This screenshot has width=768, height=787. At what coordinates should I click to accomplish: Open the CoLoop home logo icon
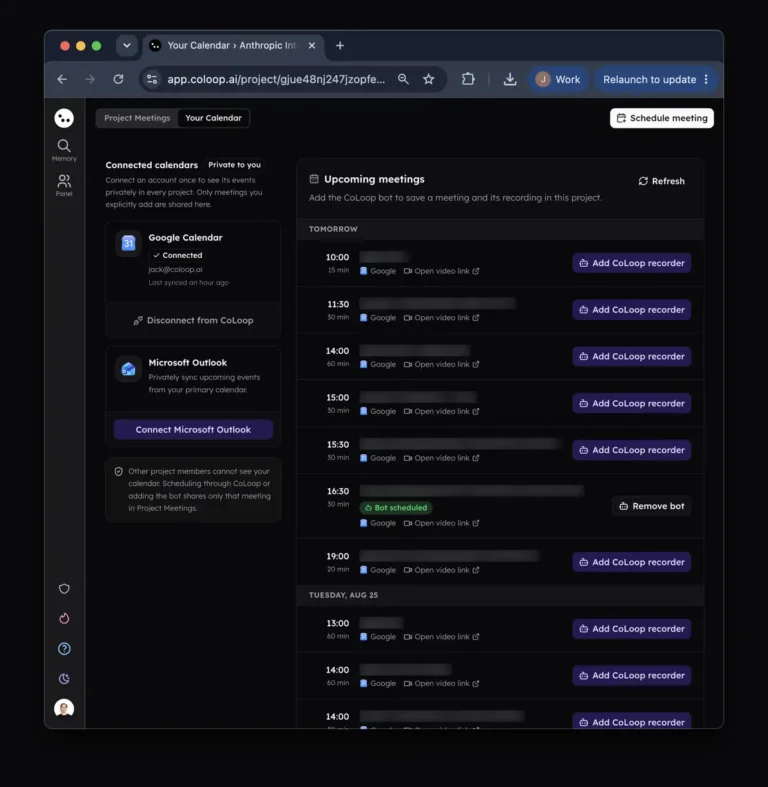tap(64, 118)
